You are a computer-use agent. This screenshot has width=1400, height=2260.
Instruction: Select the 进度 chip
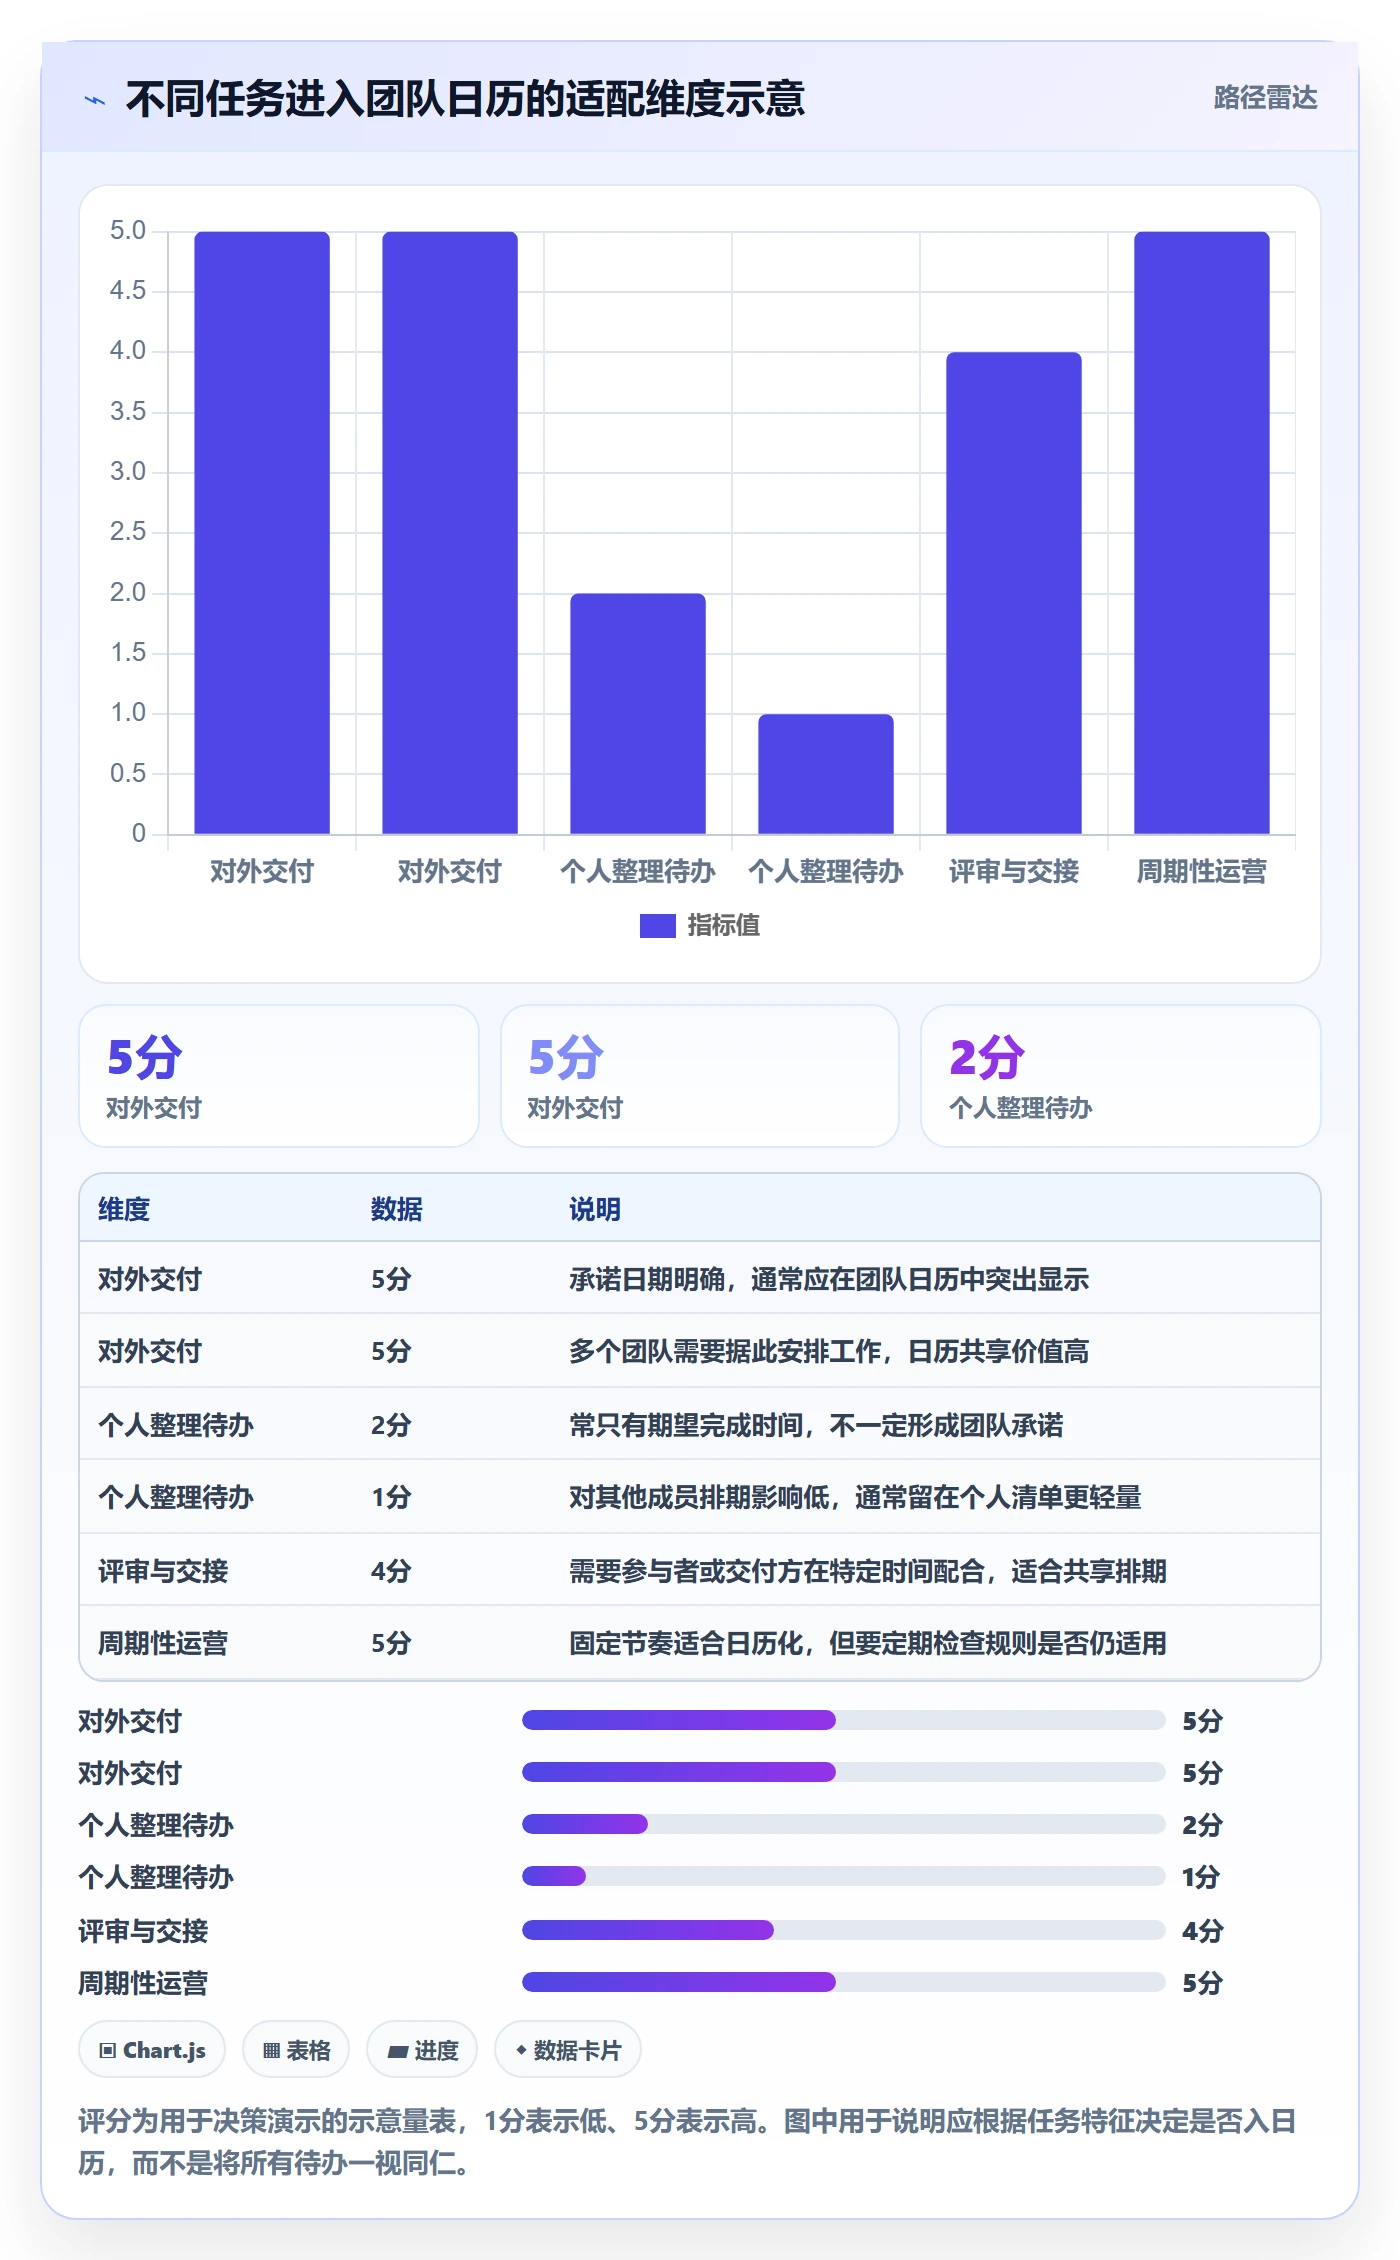click(422, 2050)
